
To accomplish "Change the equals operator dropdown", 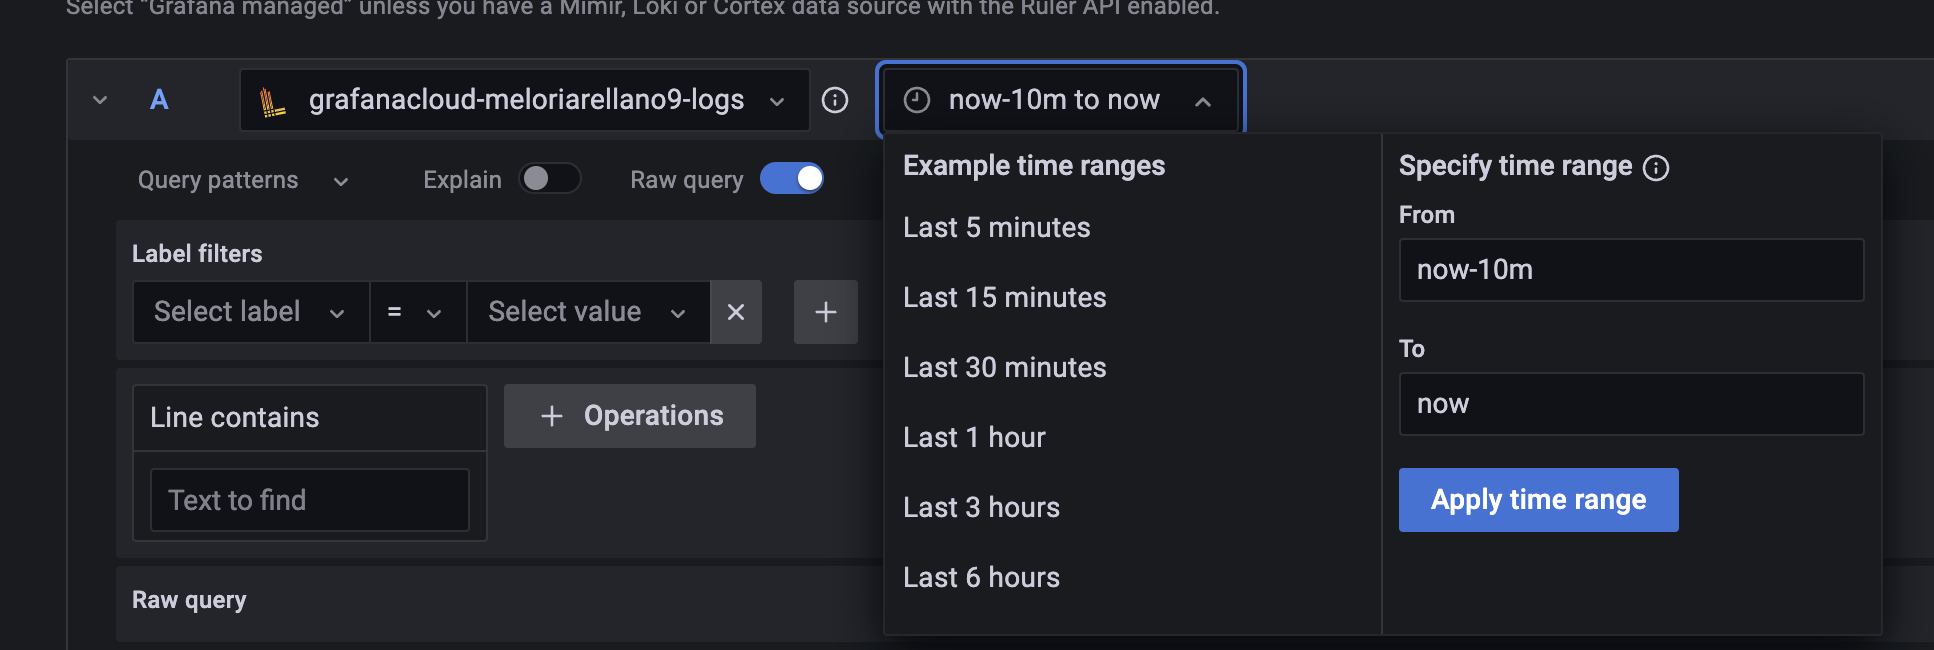I will point(417,312).
